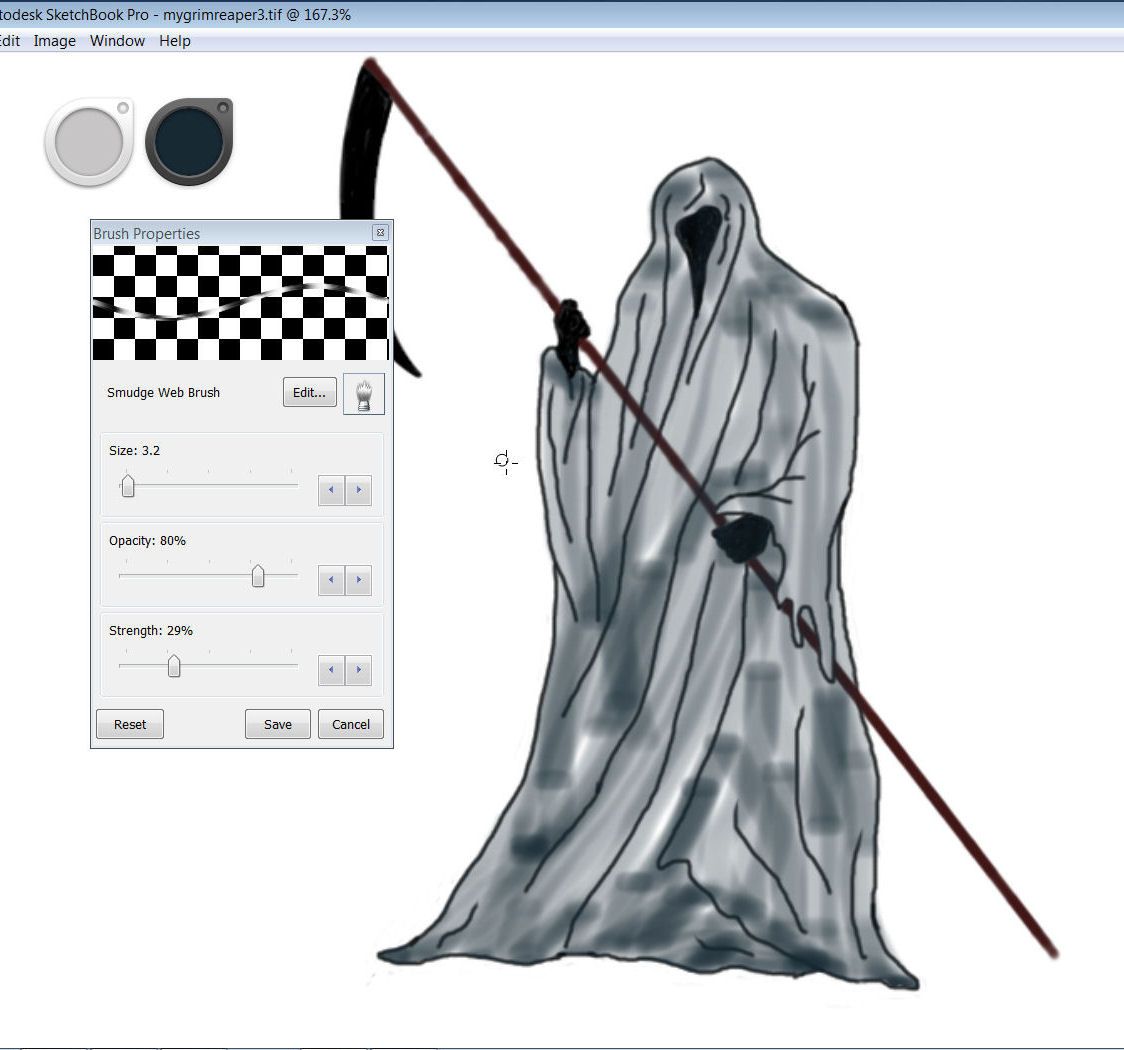Select the light gray Brush puck

click(x=88, y=141)
